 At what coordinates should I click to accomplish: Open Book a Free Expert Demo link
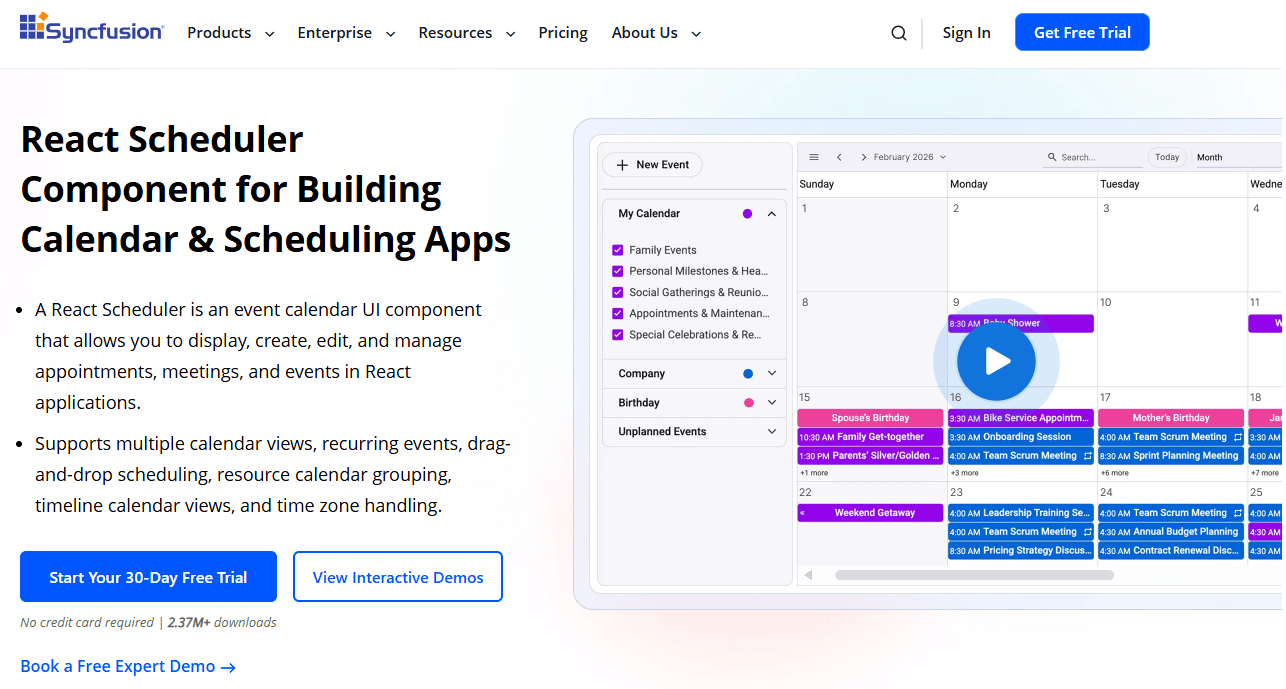pyautogui.click(x=128, y=666)
